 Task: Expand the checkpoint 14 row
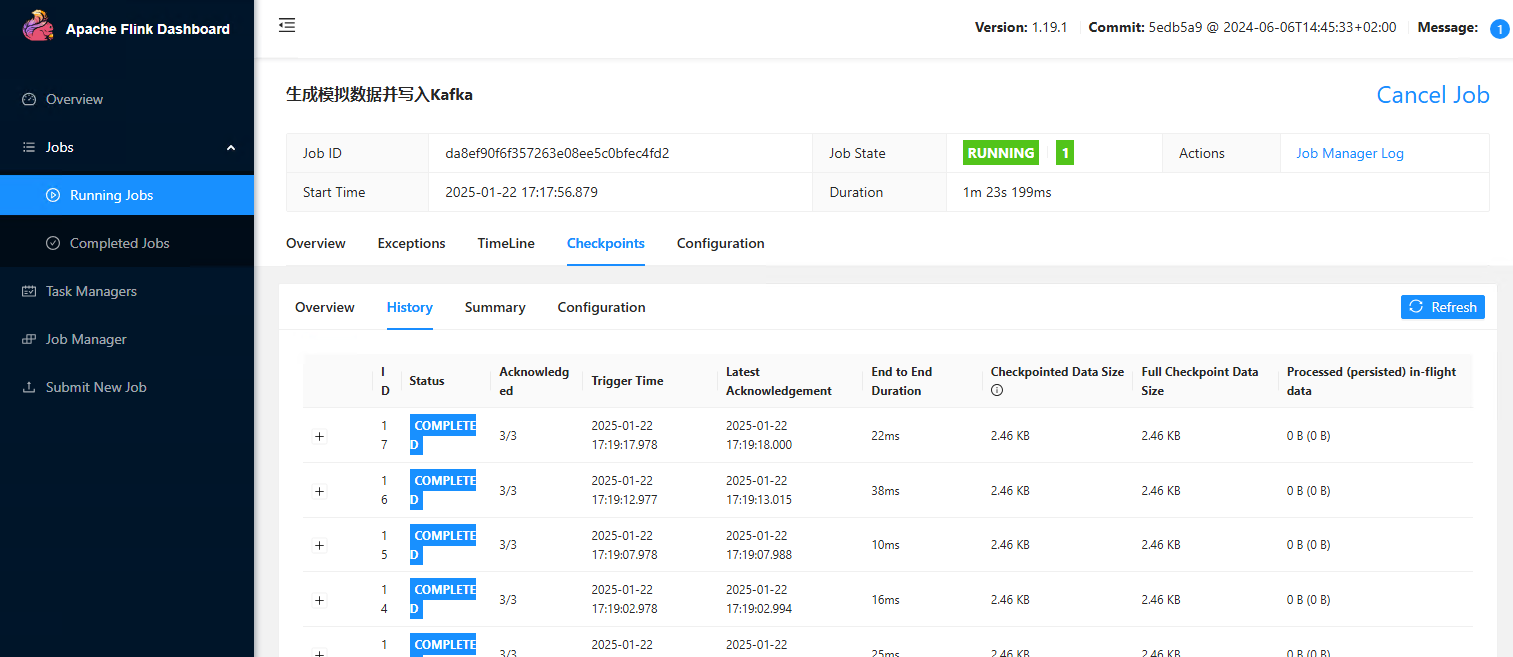320,600
